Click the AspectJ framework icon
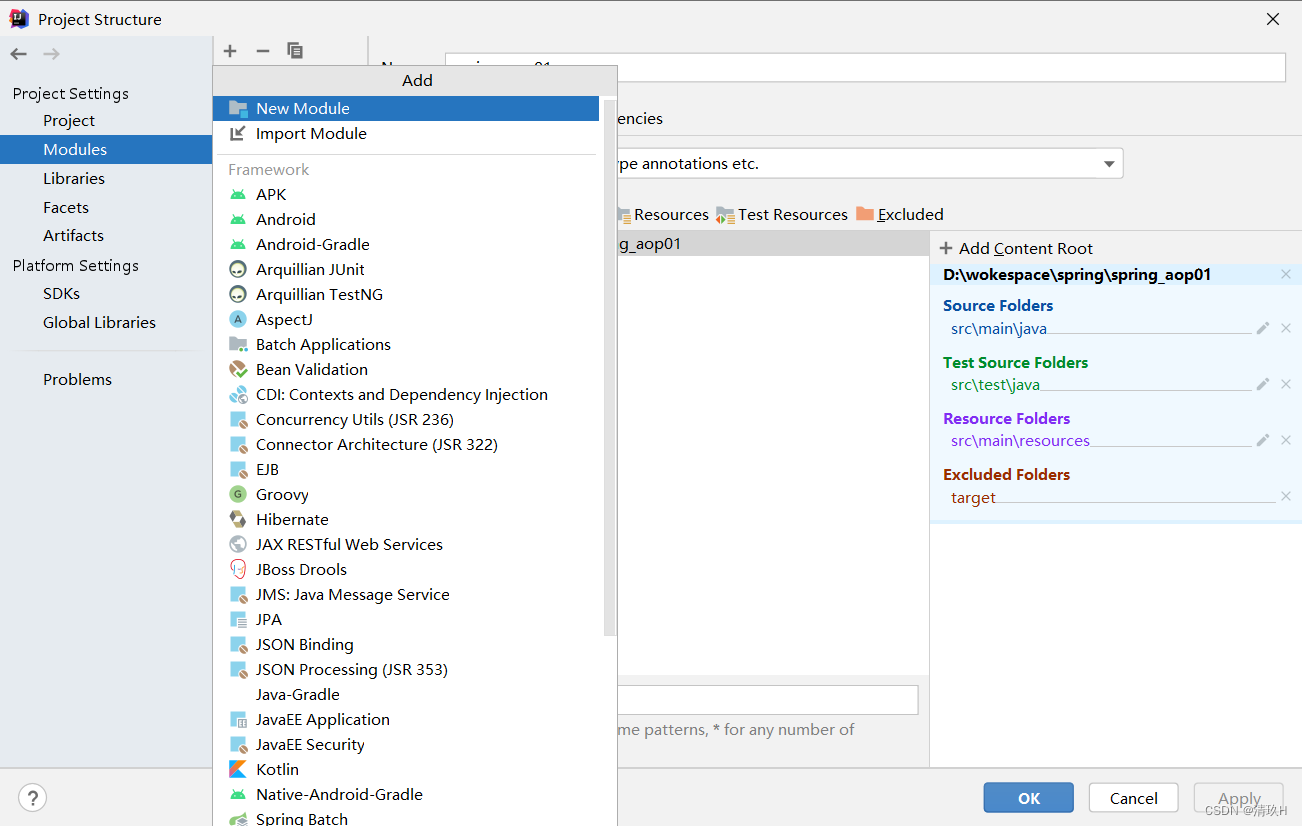The height and width of the screenshot is (826, 1302). (x=238, y=319)
